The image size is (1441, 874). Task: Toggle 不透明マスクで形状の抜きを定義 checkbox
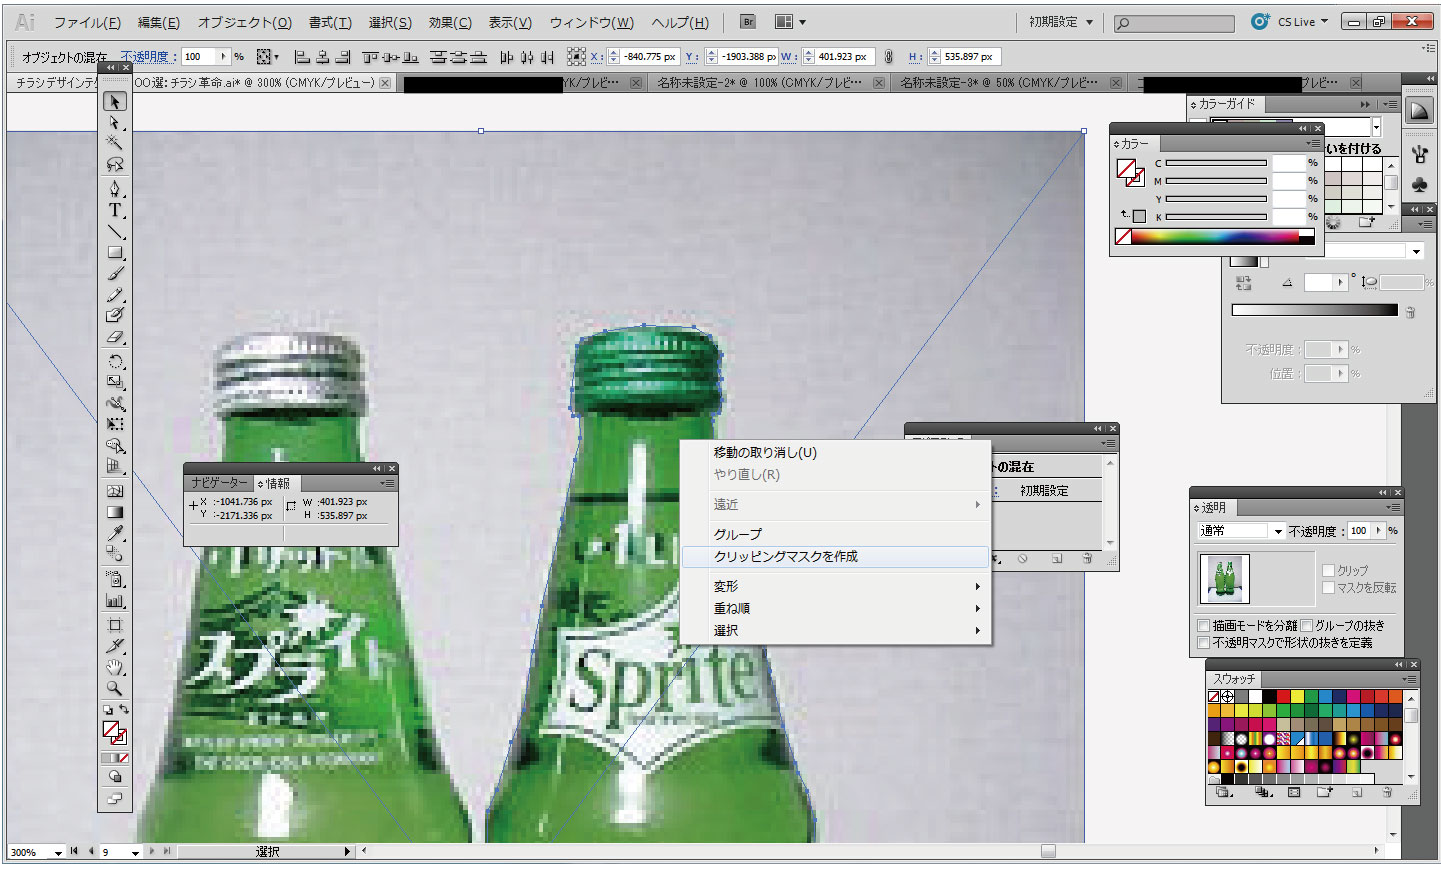[x=1204, y=642]
